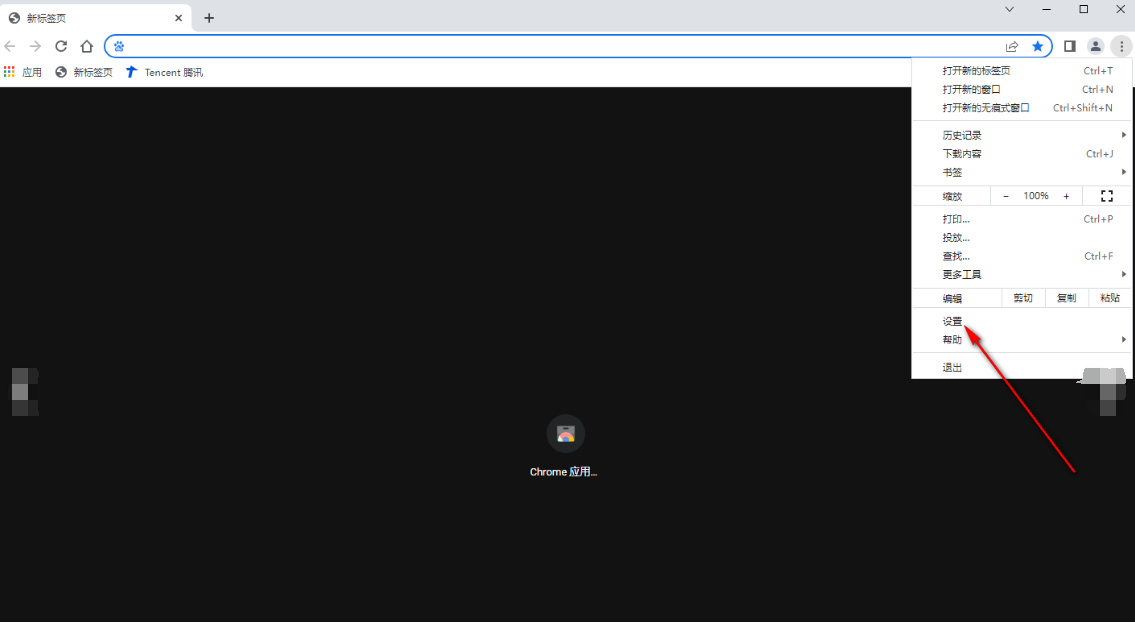Click the user profile avatar icon

[1095, 46]
